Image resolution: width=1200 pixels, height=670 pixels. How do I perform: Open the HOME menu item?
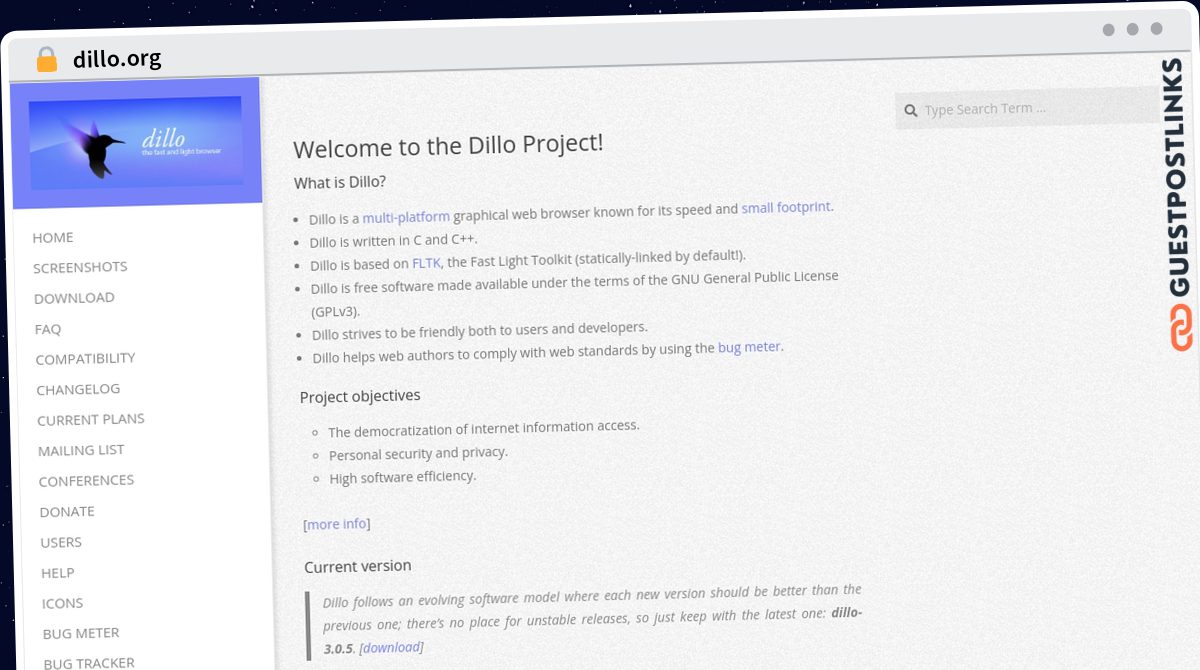(x=53, y=237)
